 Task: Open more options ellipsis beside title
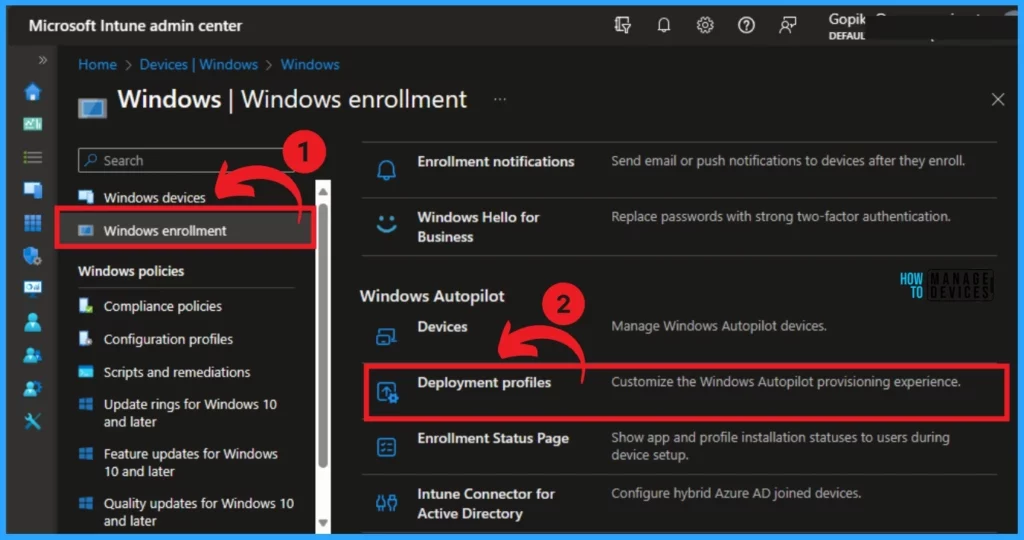tap(500, 100)
